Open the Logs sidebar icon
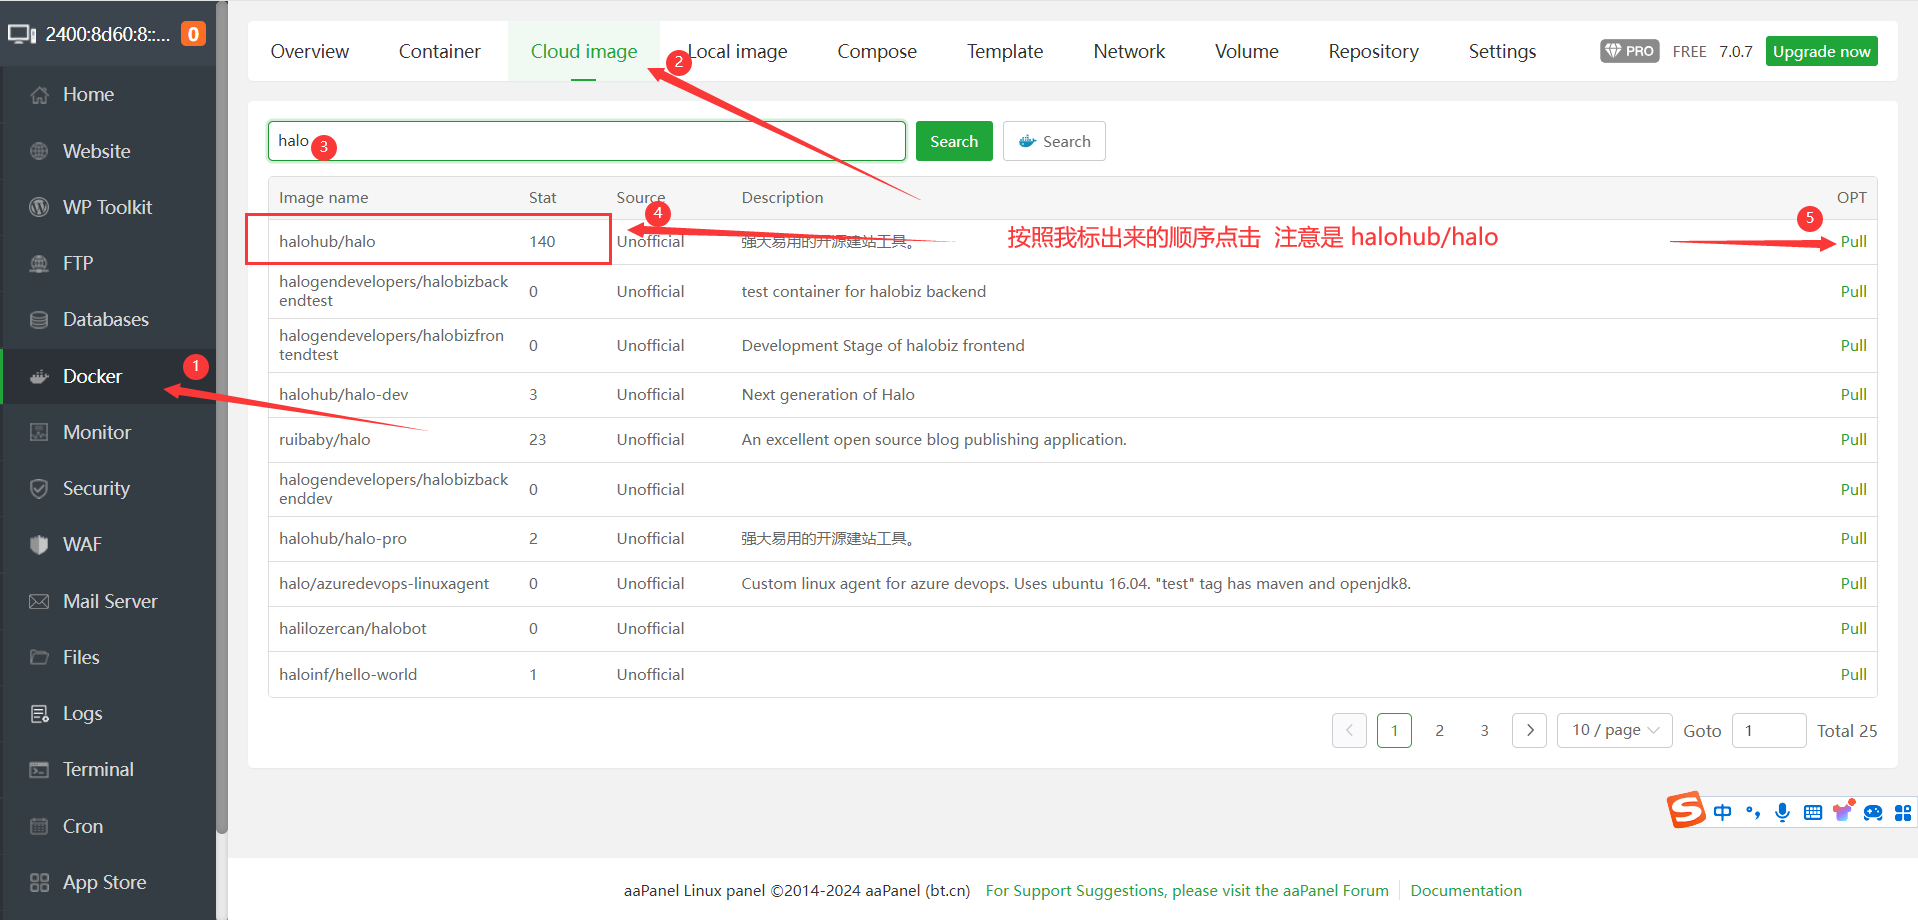This screenshot has width=1918, height=920. pos(39,713)
